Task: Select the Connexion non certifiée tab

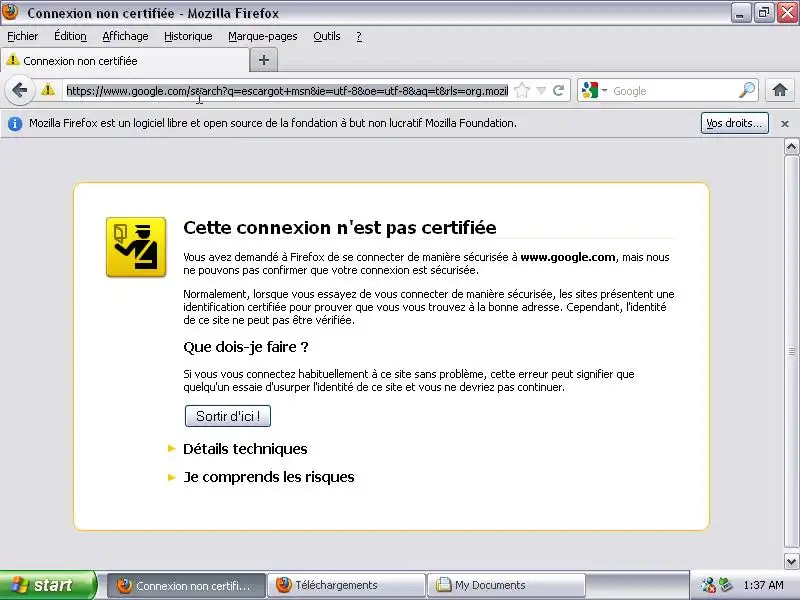Action: coord(125,61)
